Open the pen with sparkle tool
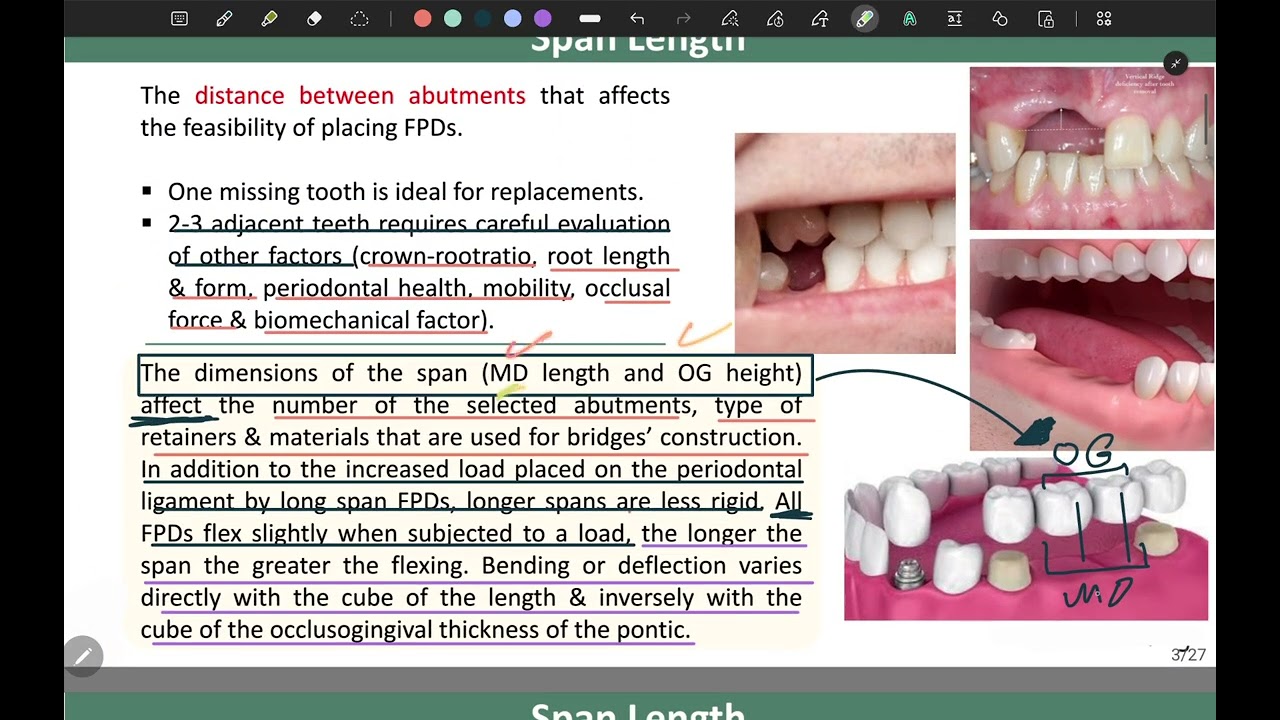Viewport: 1280px width, 720px height. 730,18
